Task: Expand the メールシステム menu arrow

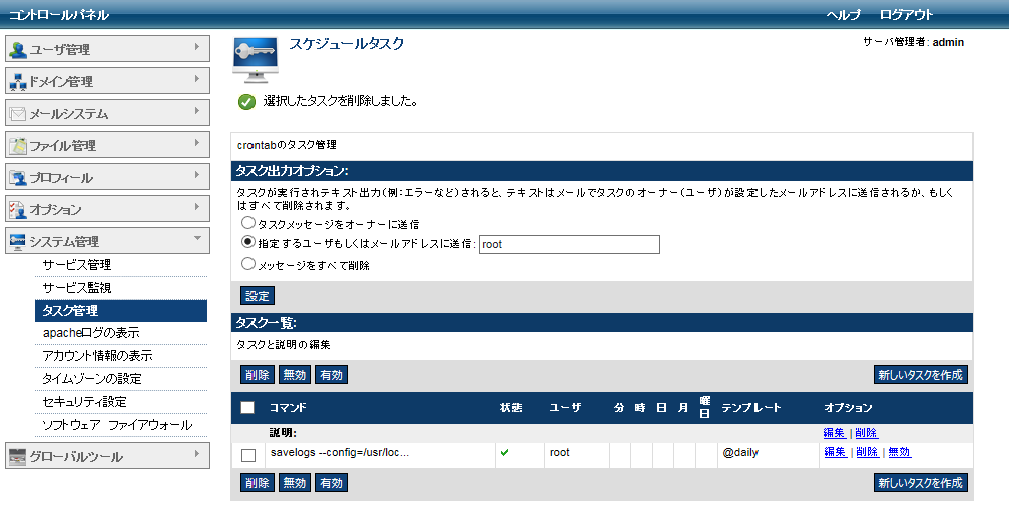Action: pyautogui.click(x=197, y=110)
